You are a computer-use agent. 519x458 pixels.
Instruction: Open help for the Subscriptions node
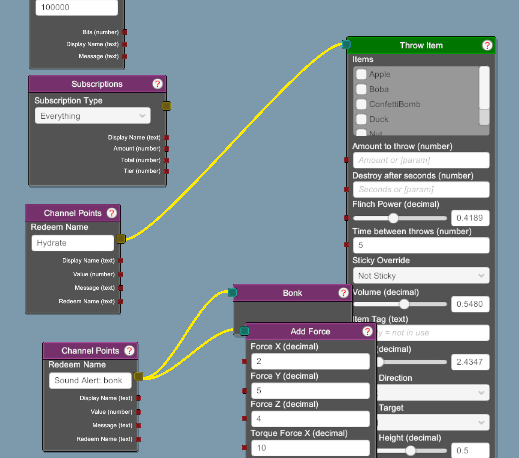(x=157, y=84)
